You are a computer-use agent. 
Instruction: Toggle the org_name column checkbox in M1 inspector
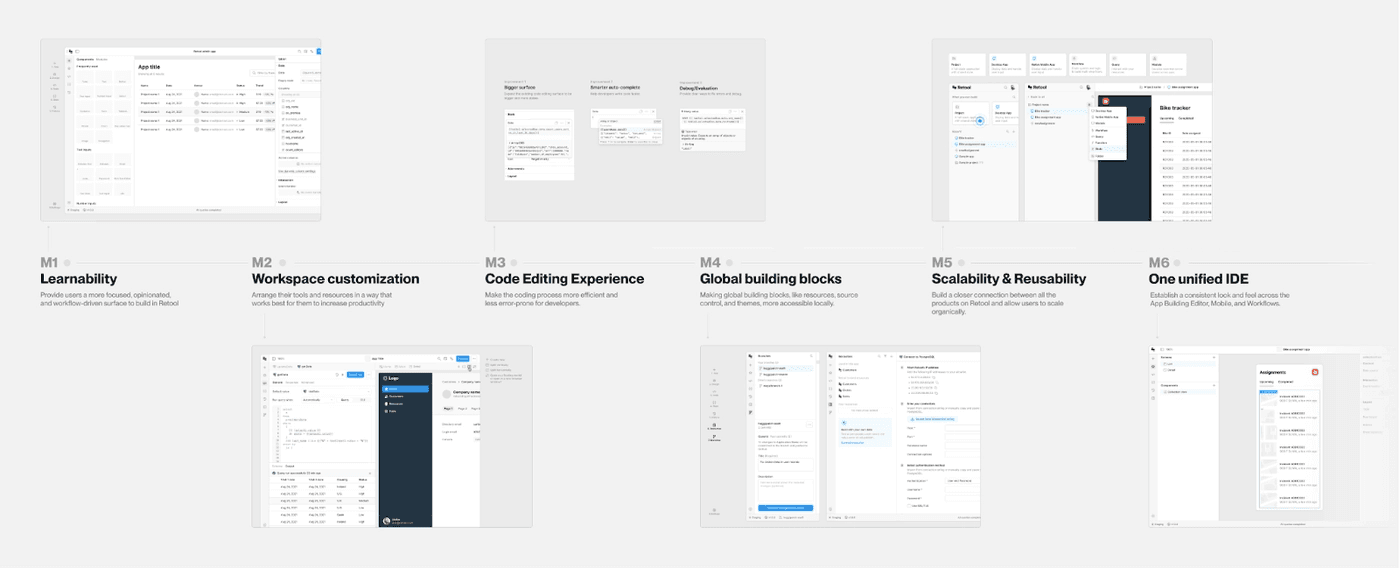(282, 106)
